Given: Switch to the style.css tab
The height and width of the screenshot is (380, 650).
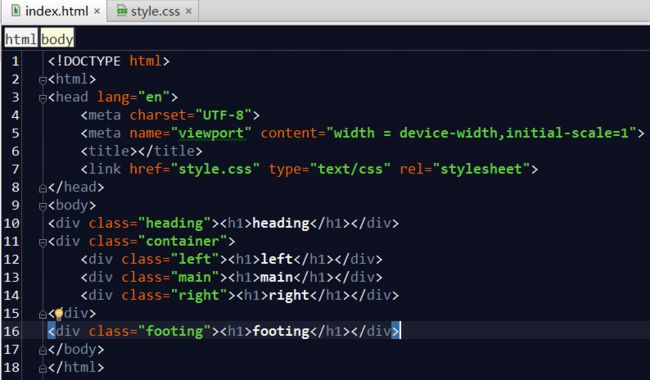Looking at the screenshot, I should click(x=153, y=11).
